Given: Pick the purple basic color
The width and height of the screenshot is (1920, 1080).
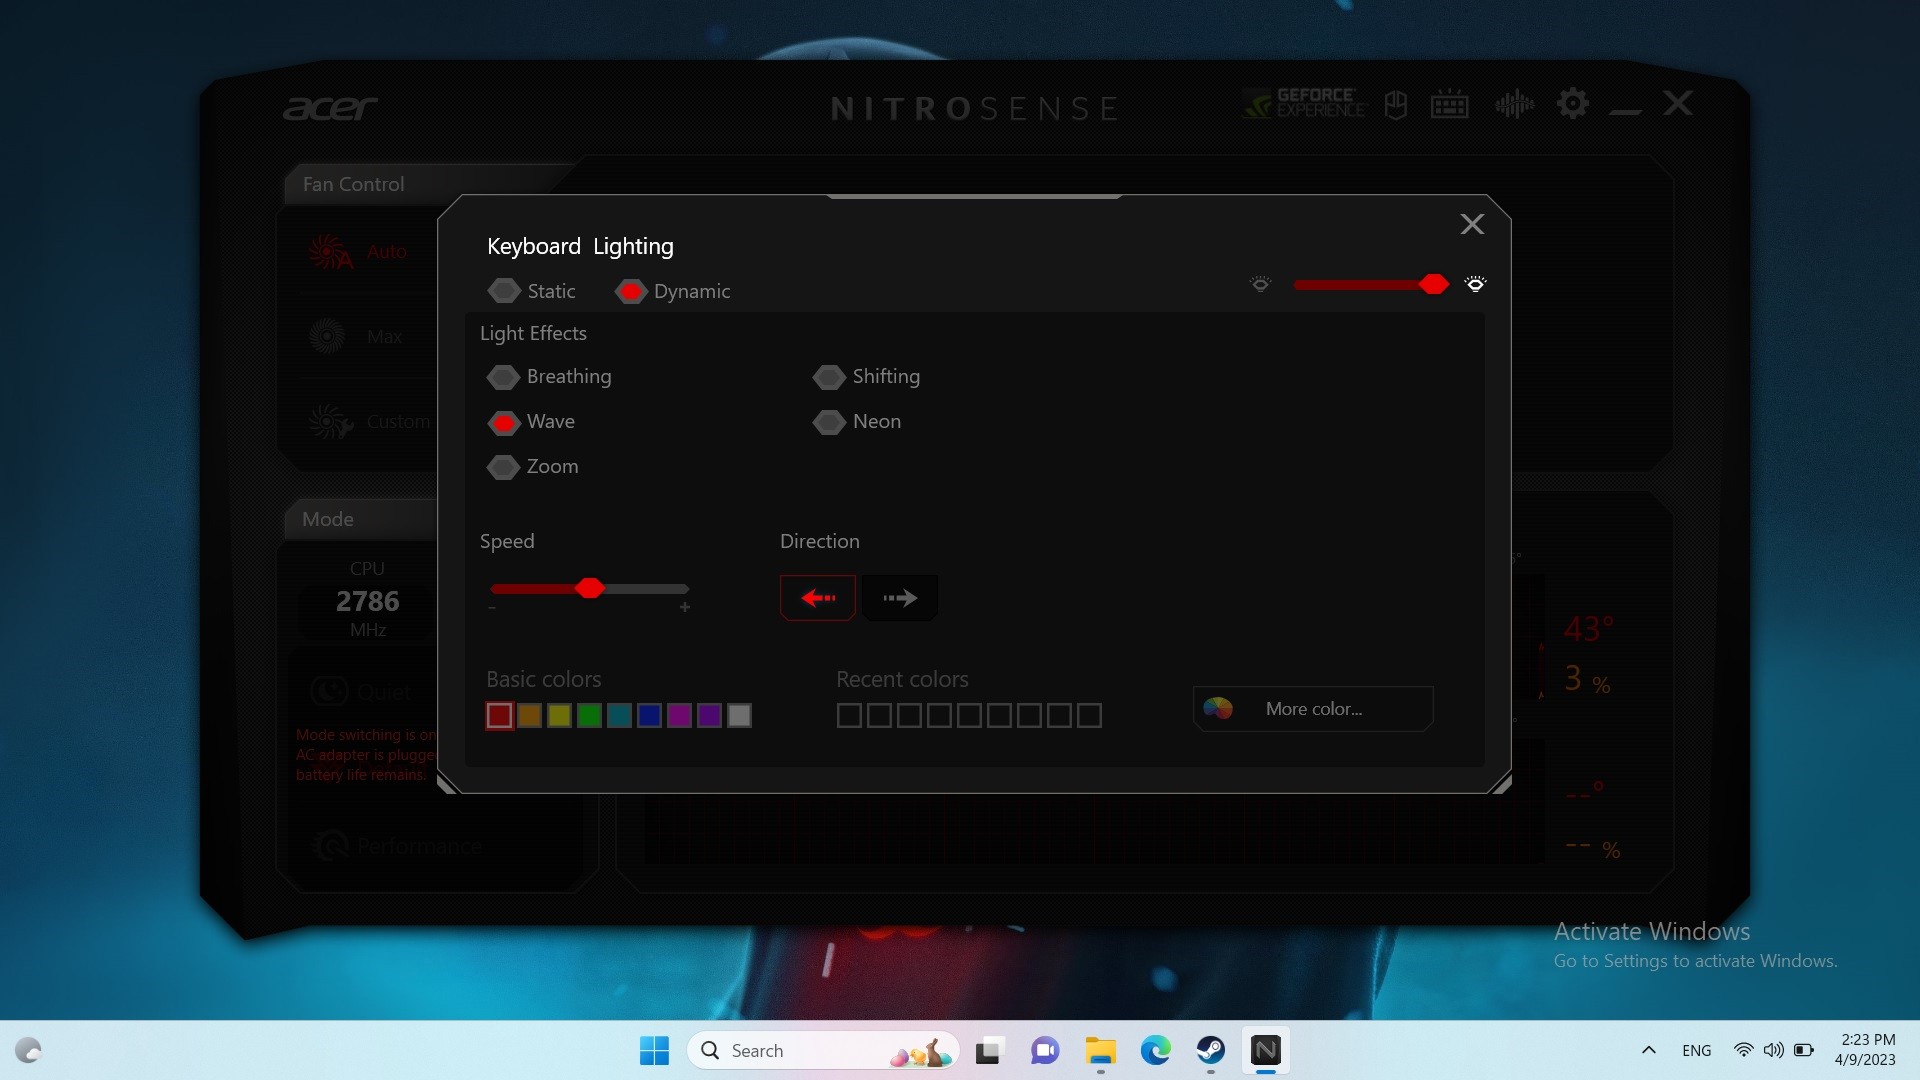Looking at the screenshot, I should (710, 716).
